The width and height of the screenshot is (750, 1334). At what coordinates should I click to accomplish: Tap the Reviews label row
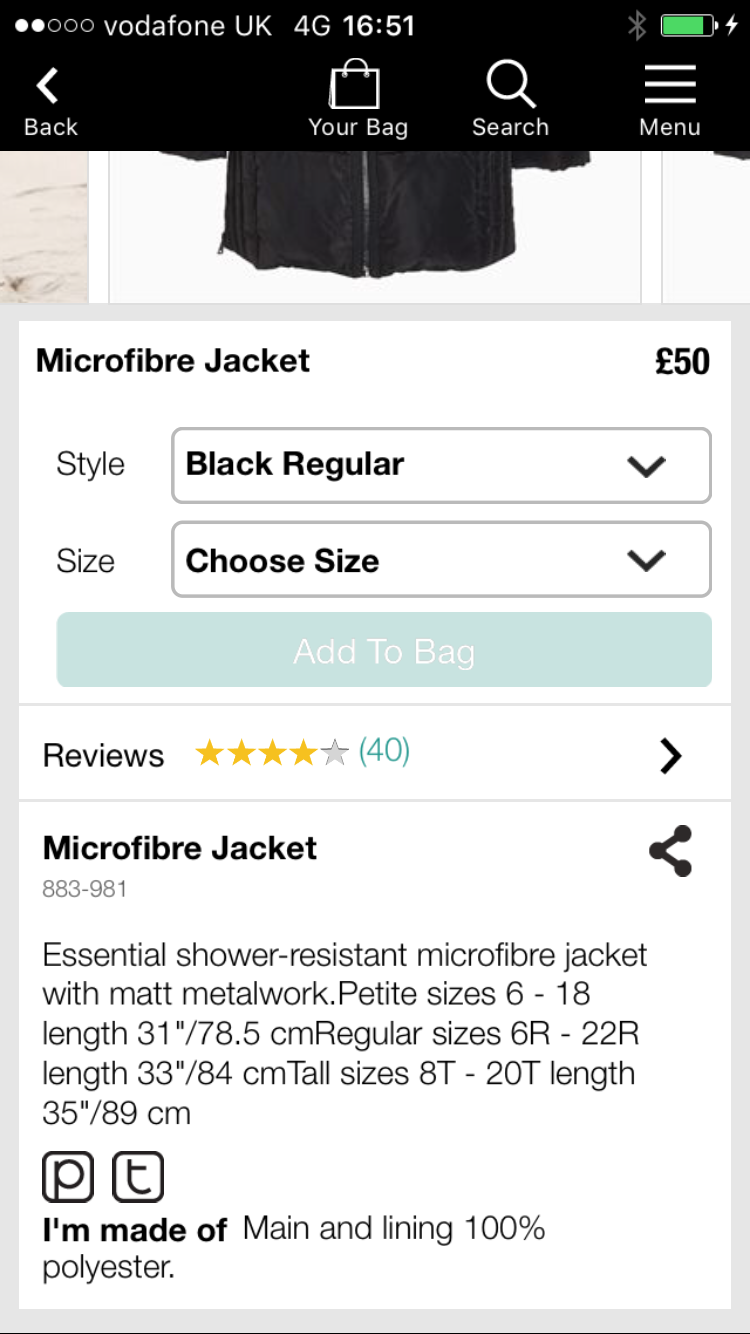point(103,756)
